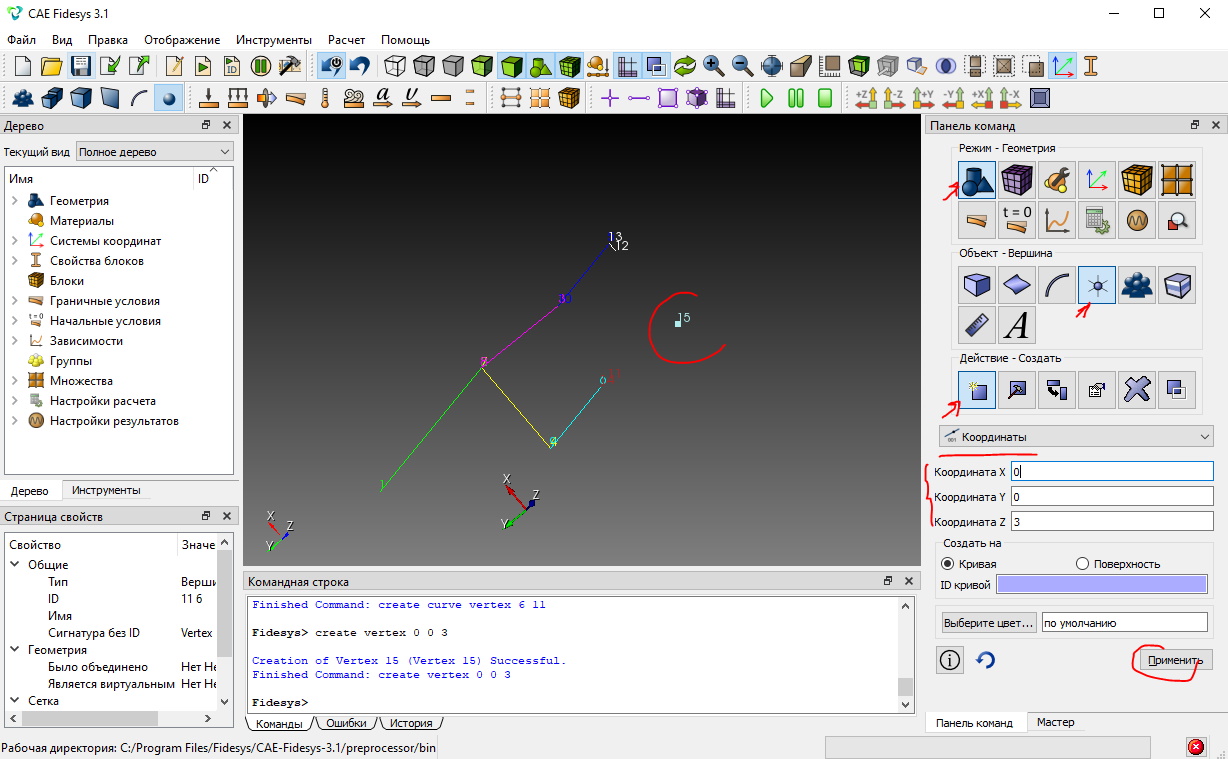The image size is (1228, 759).
Task: Select the 'Кривая' radio button
Action: 948,564
